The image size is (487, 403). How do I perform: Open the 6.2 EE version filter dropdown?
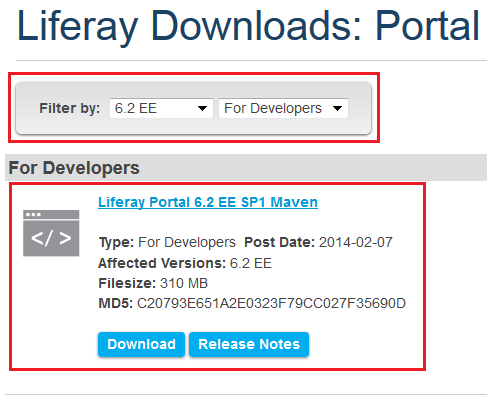coord(161,108)
